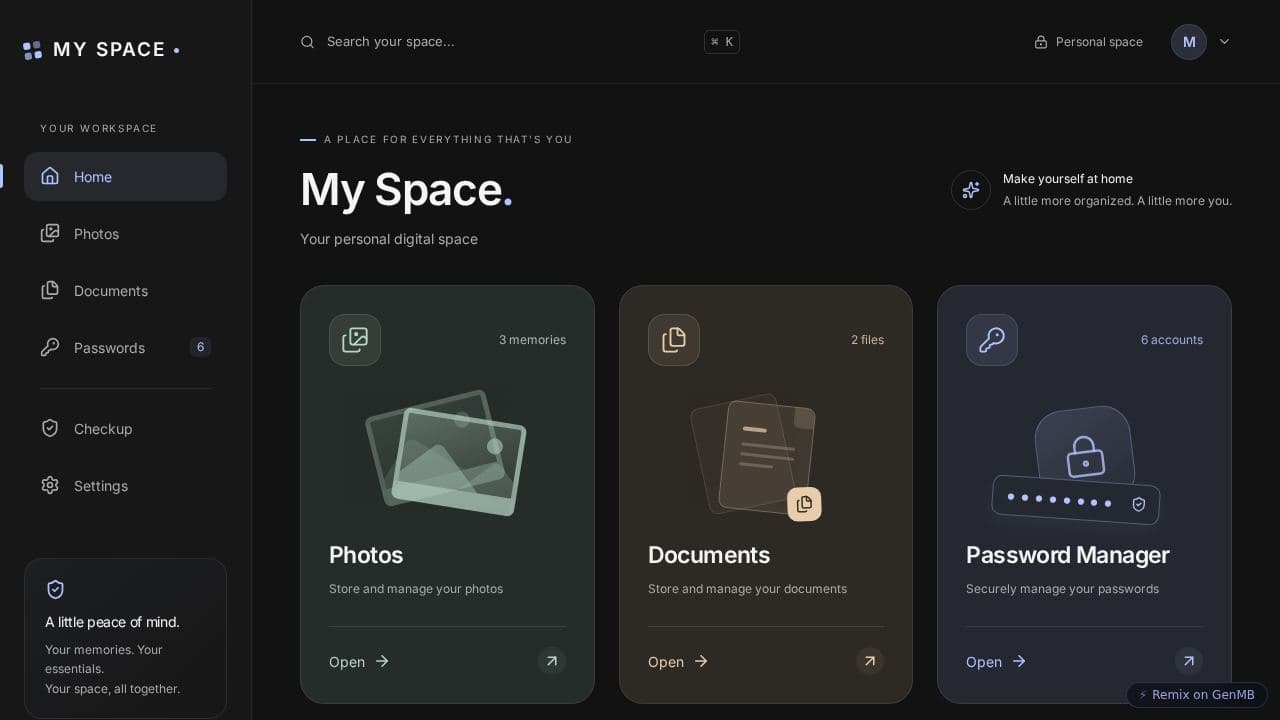Go to Home in the sidebar

pos(125,176)
